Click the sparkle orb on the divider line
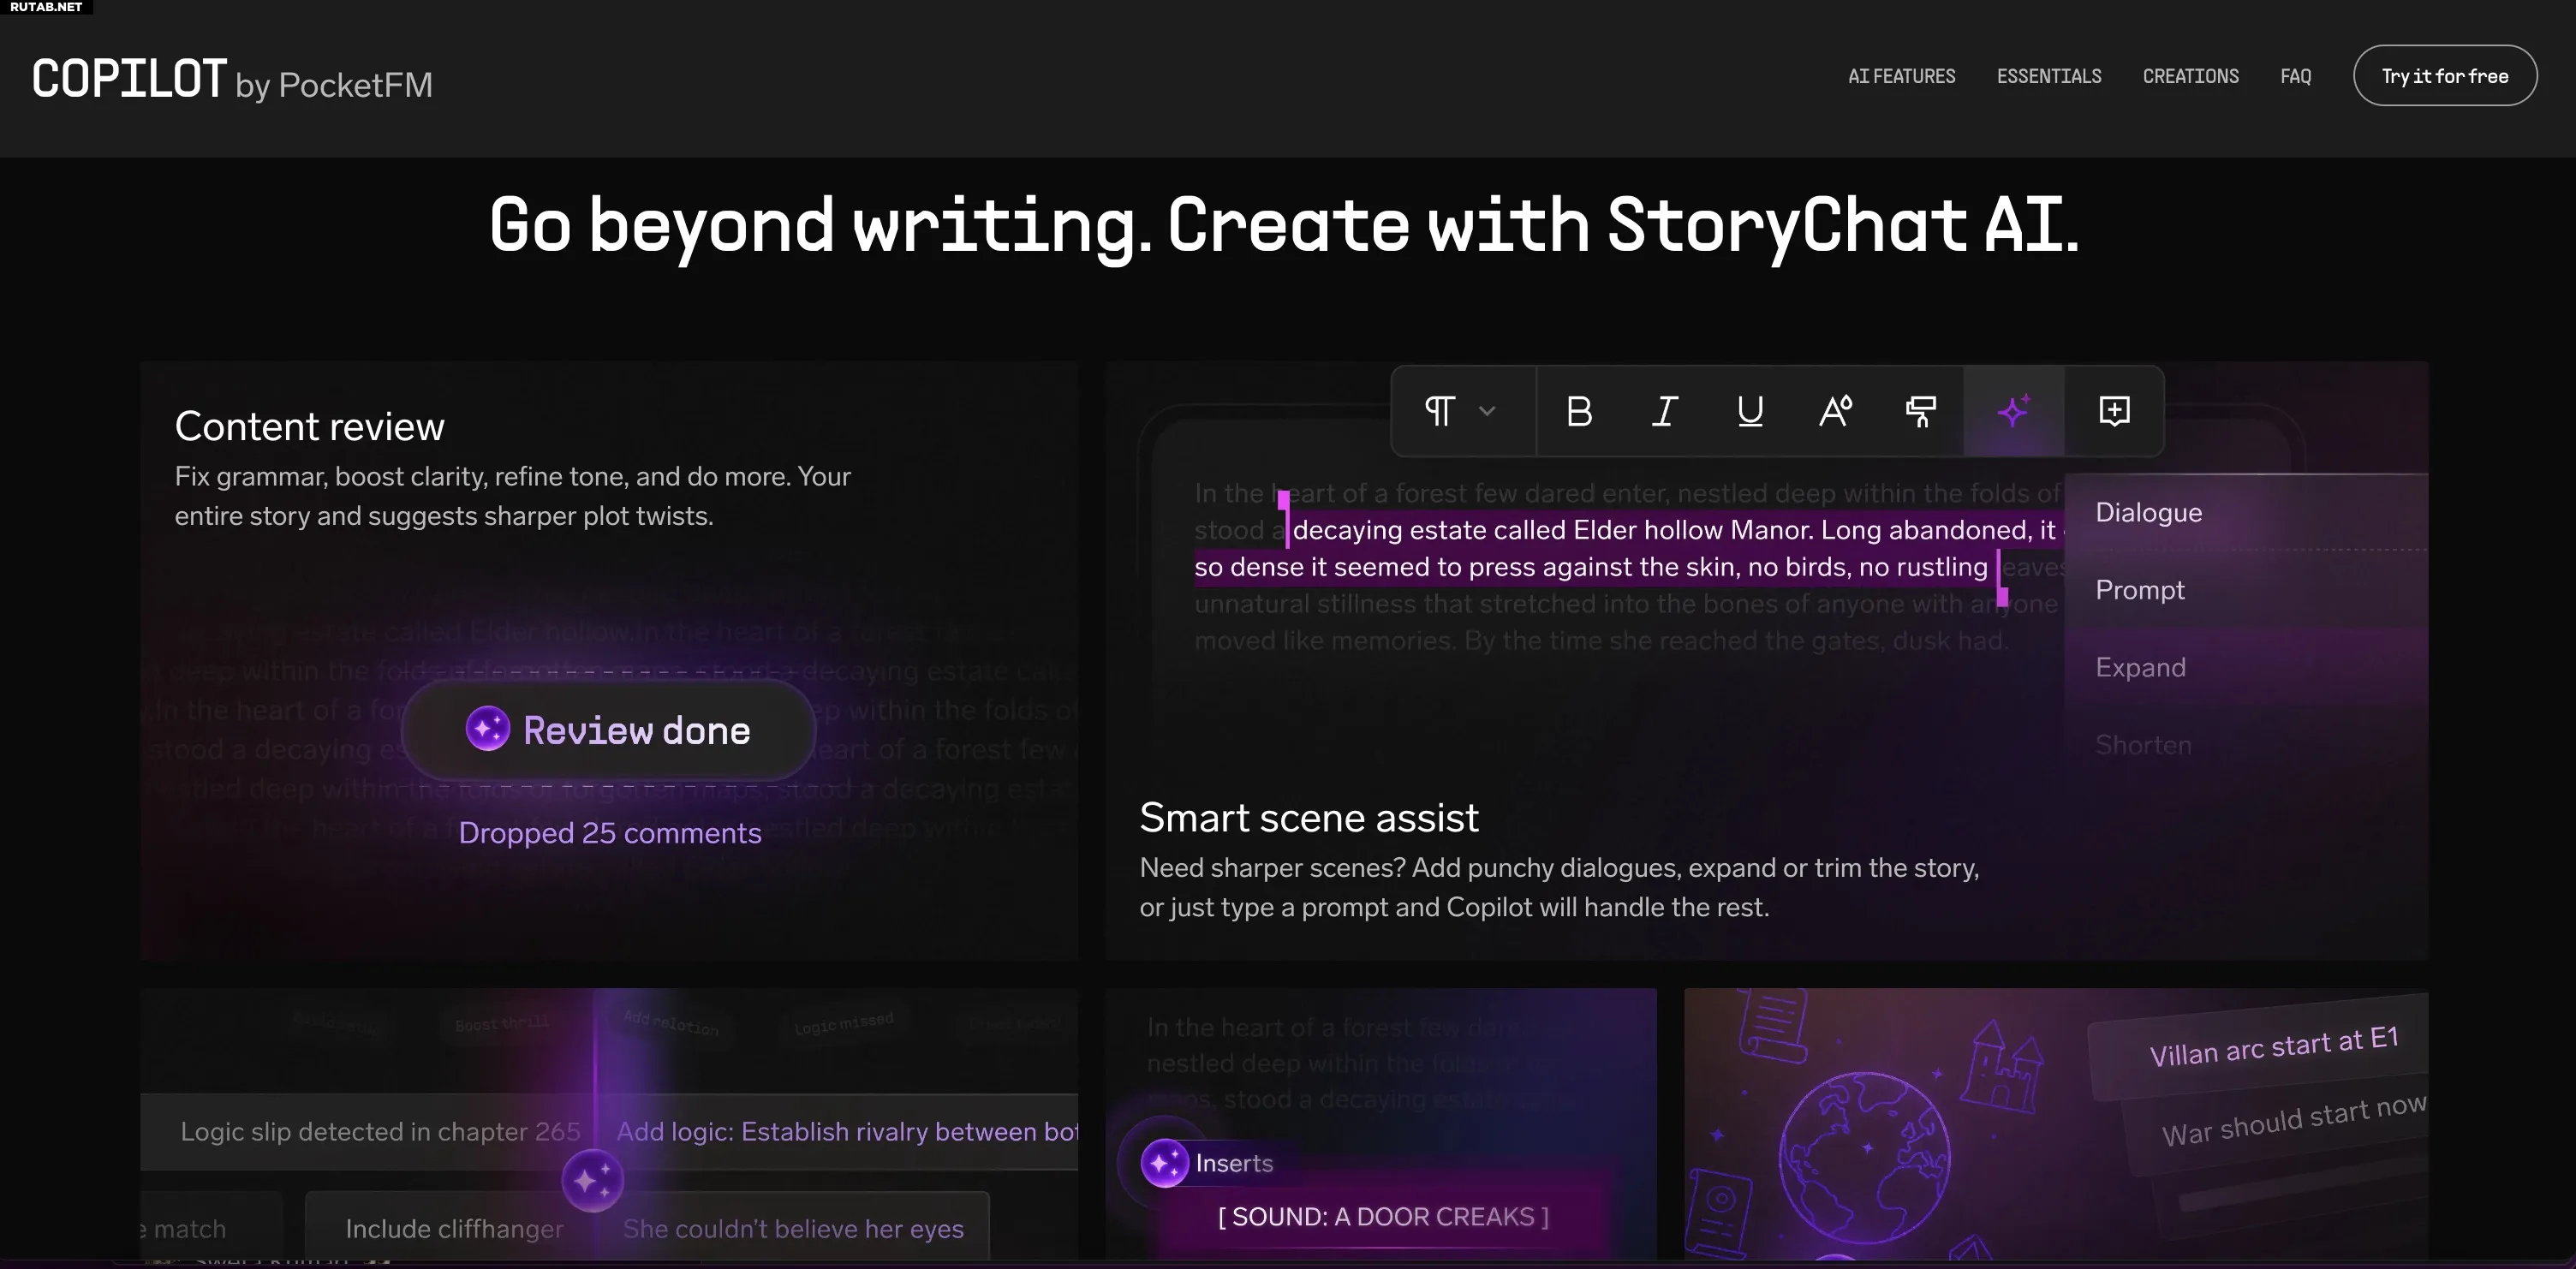Viewport: 2576px width, 1269px height. pos(592,1180)
